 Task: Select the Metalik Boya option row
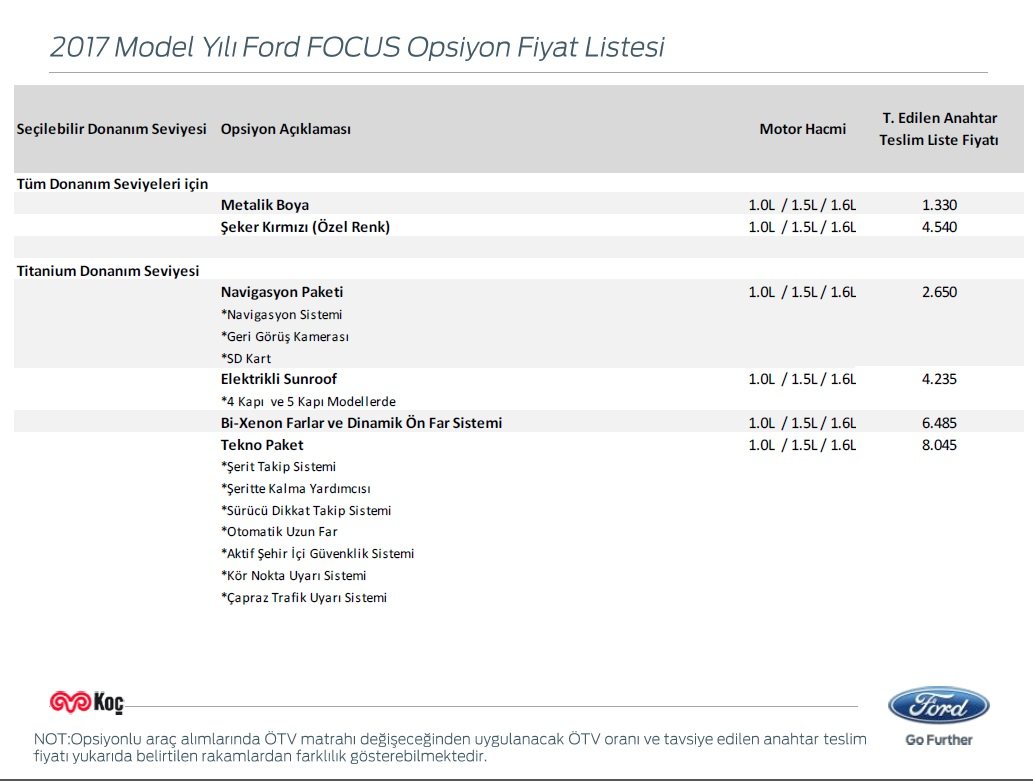pos(518,204)
